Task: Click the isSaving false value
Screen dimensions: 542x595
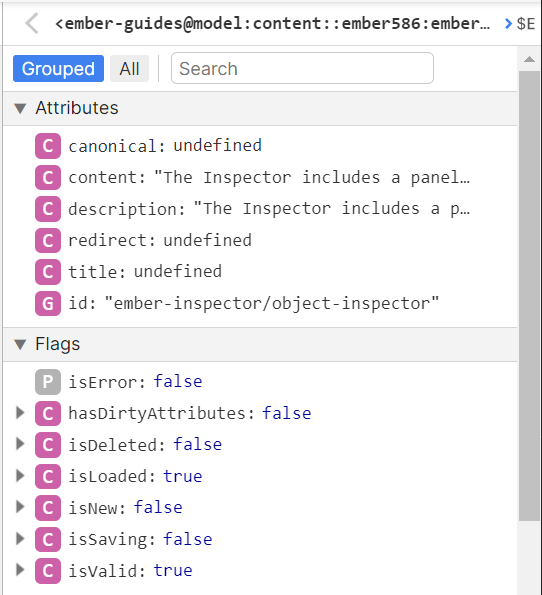Action: [187, 539]
